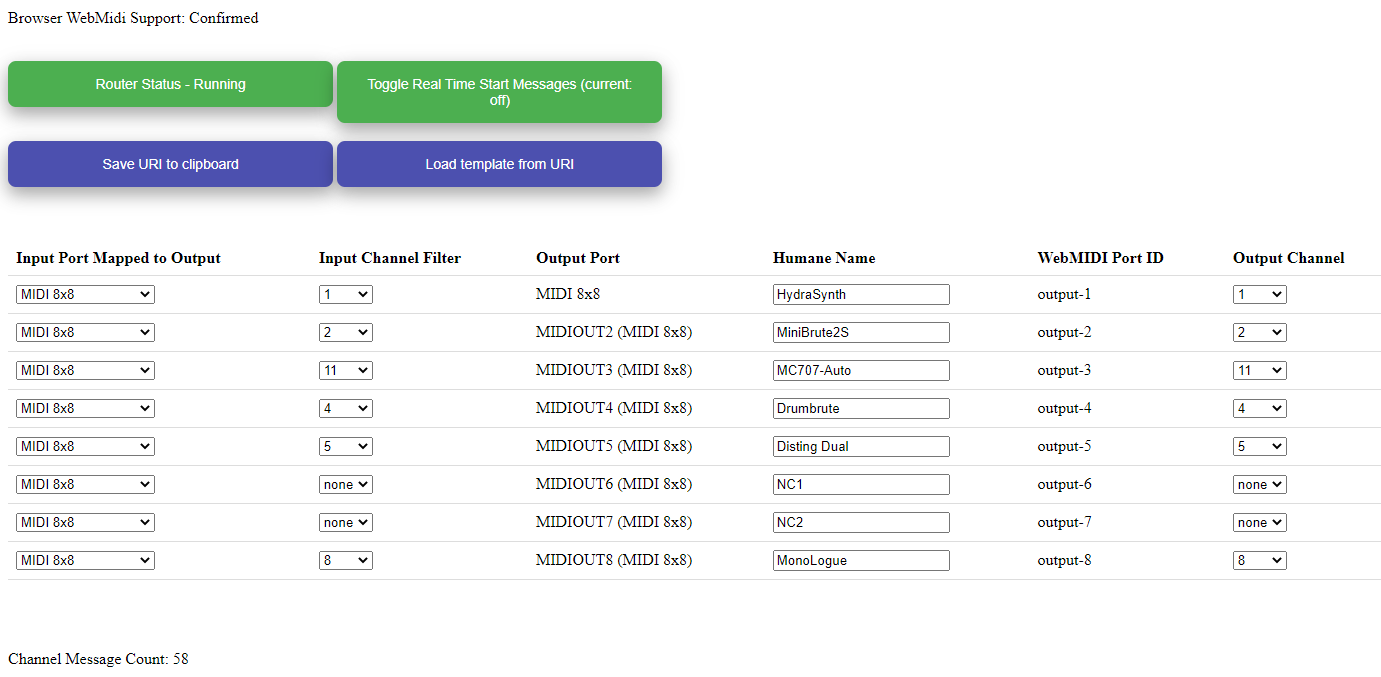1381x677 pixels.
Task: Click Save URI to clipboard
Action: (170, 163)
